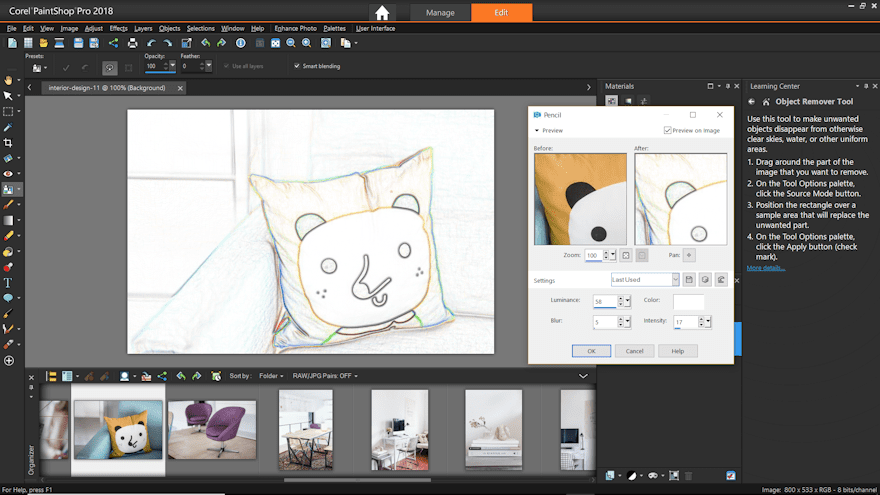The width and height of the screenshot is (880, 495).
Task: Click the Color swatch in Pencil dialog
Action: click(689, 301)
